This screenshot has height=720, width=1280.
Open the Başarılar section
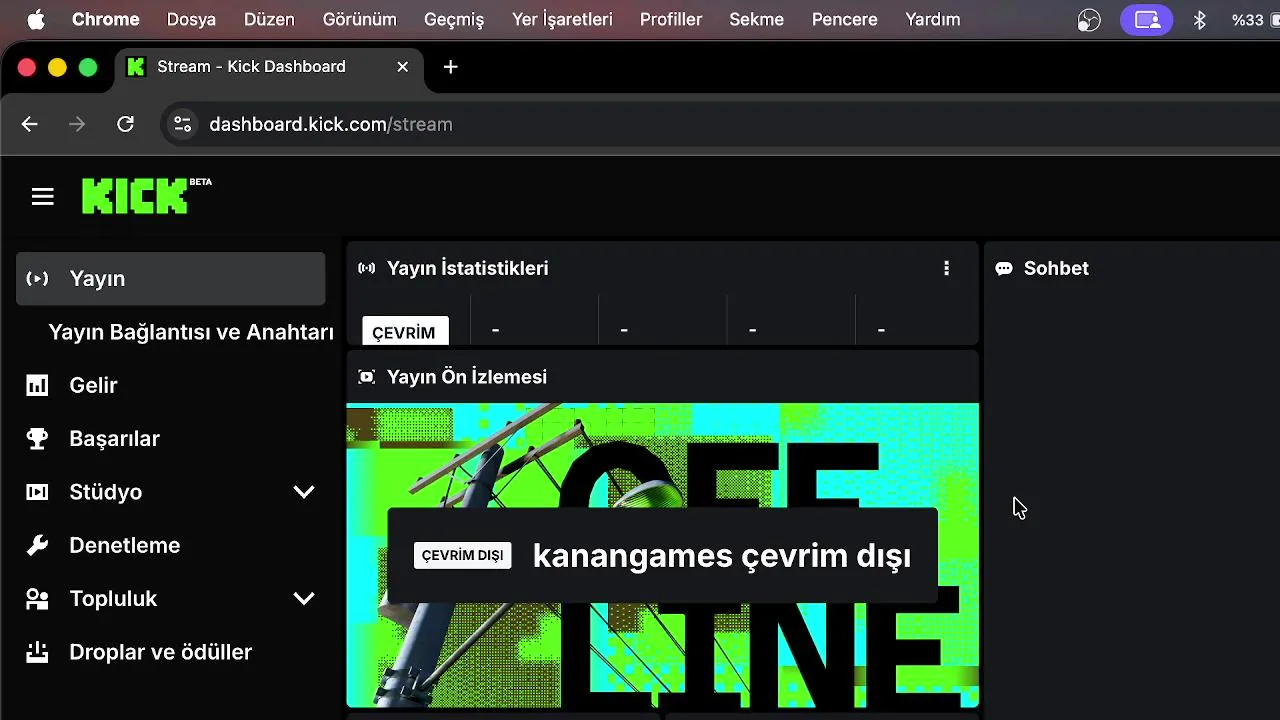click(x=114, y=438)
